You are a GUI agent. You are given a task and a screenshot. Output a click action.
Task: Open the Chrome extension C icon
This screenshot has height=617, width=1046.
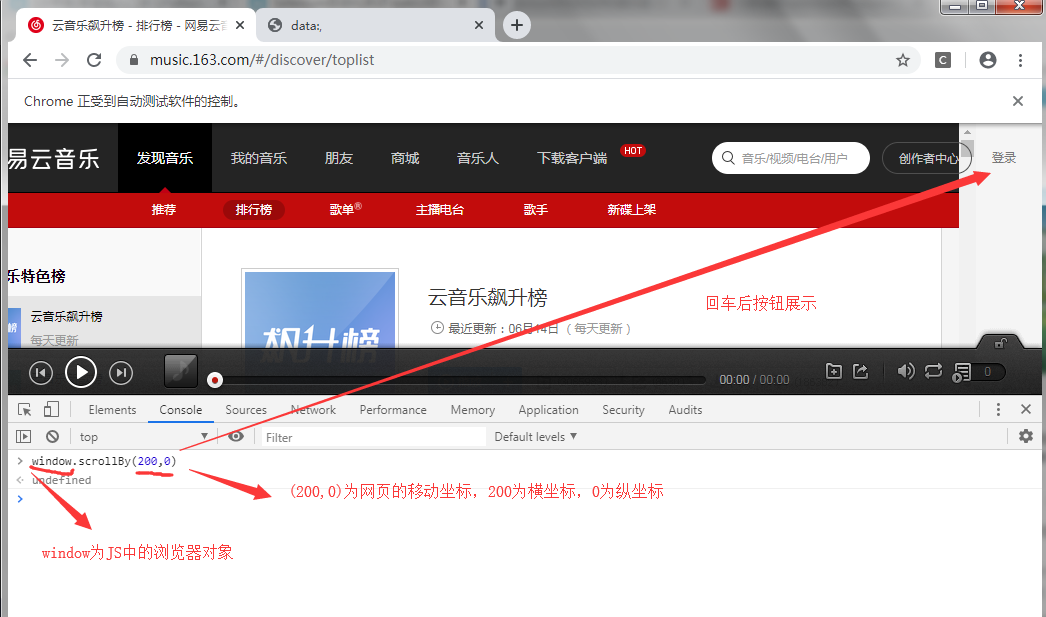[943, 60]
